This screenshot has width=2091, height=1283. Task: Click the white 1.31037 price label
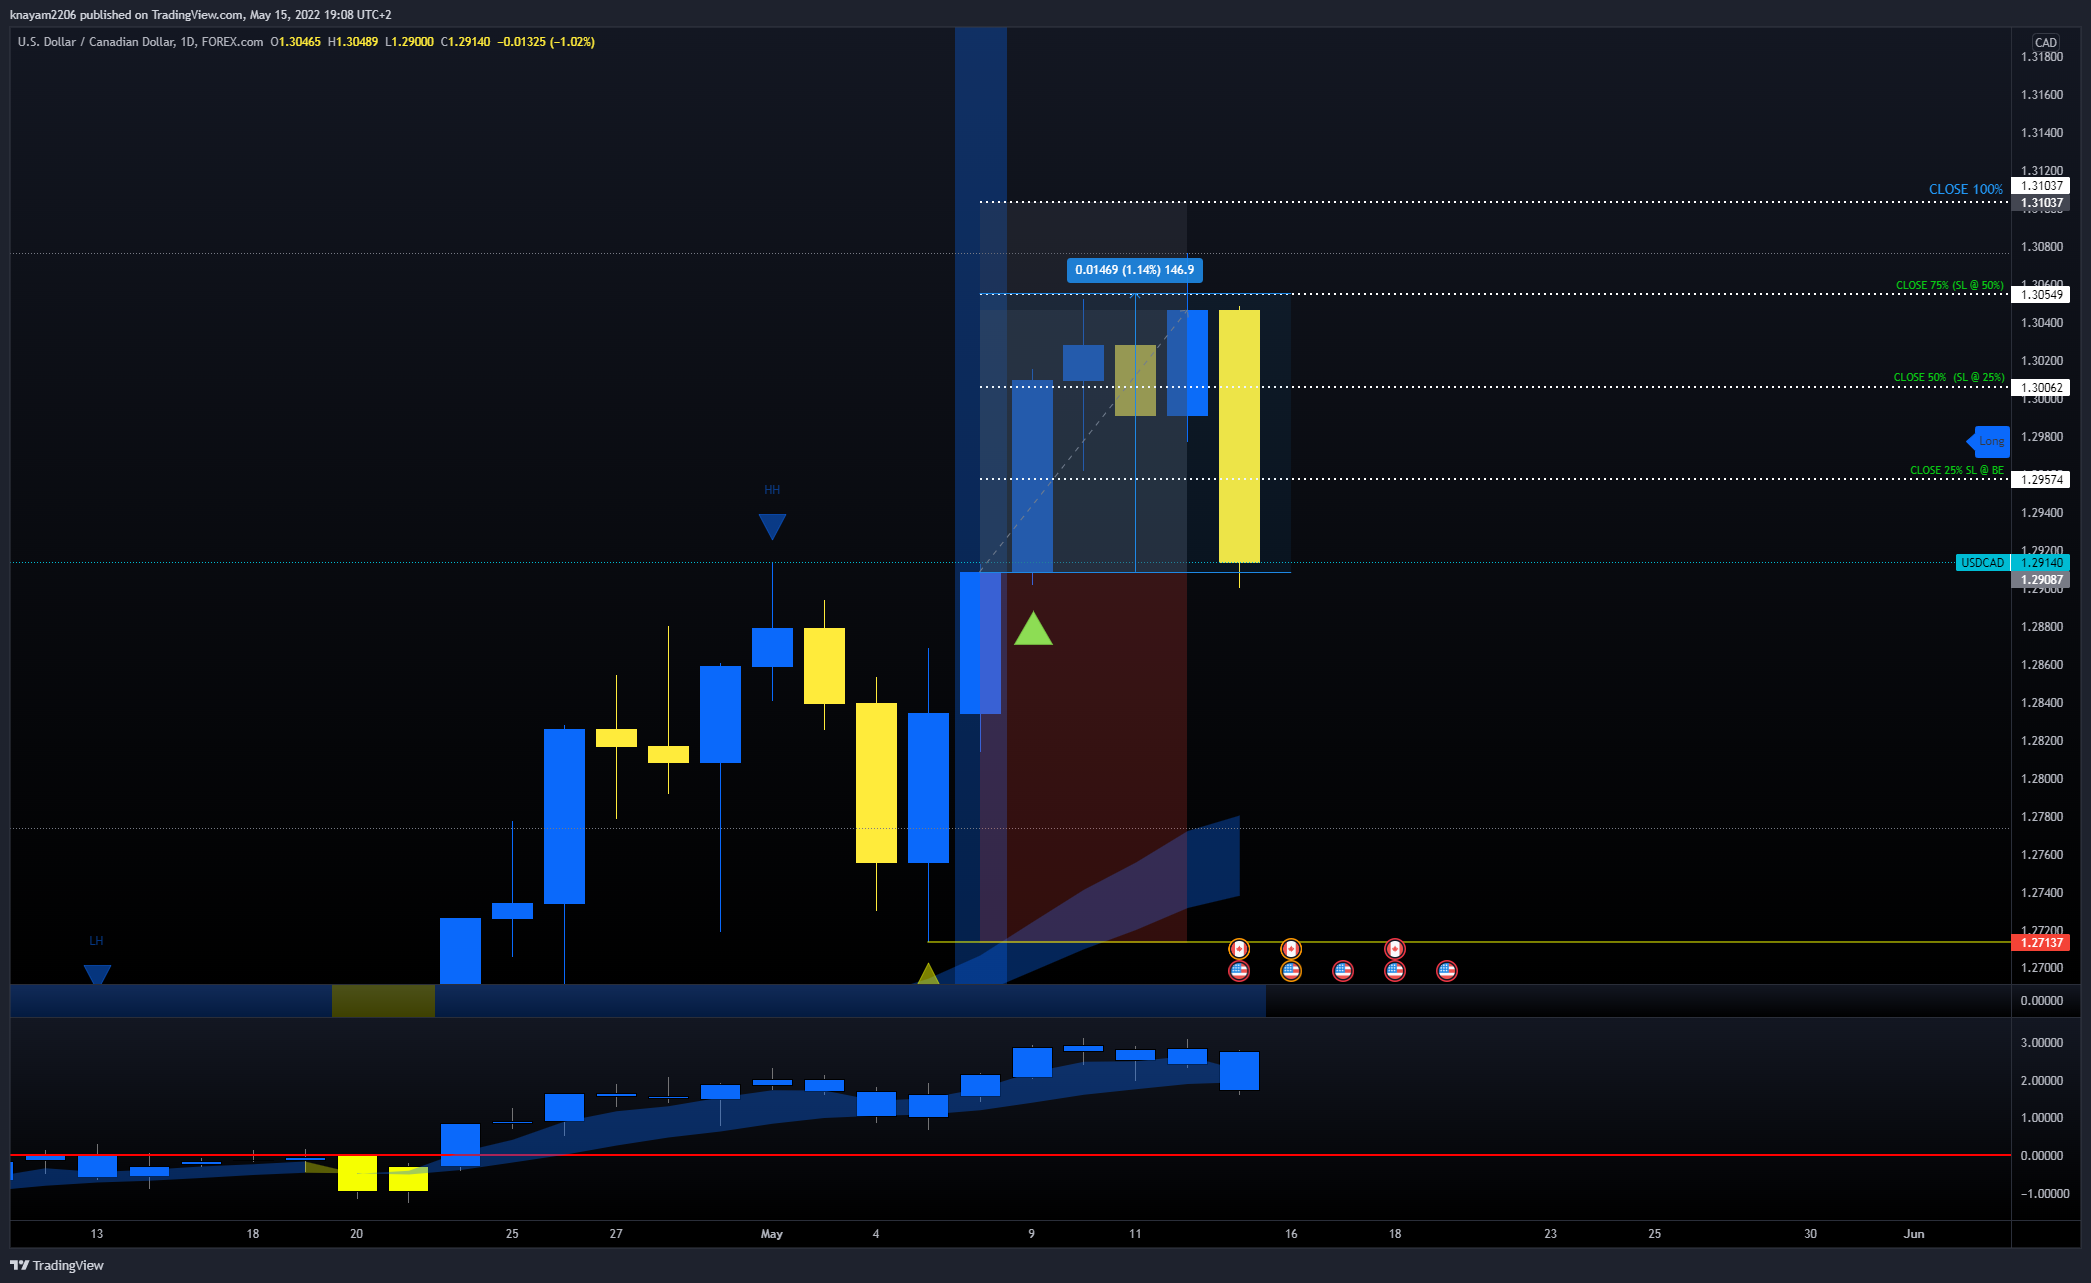pyautogui.click(x=2041, y=185)
